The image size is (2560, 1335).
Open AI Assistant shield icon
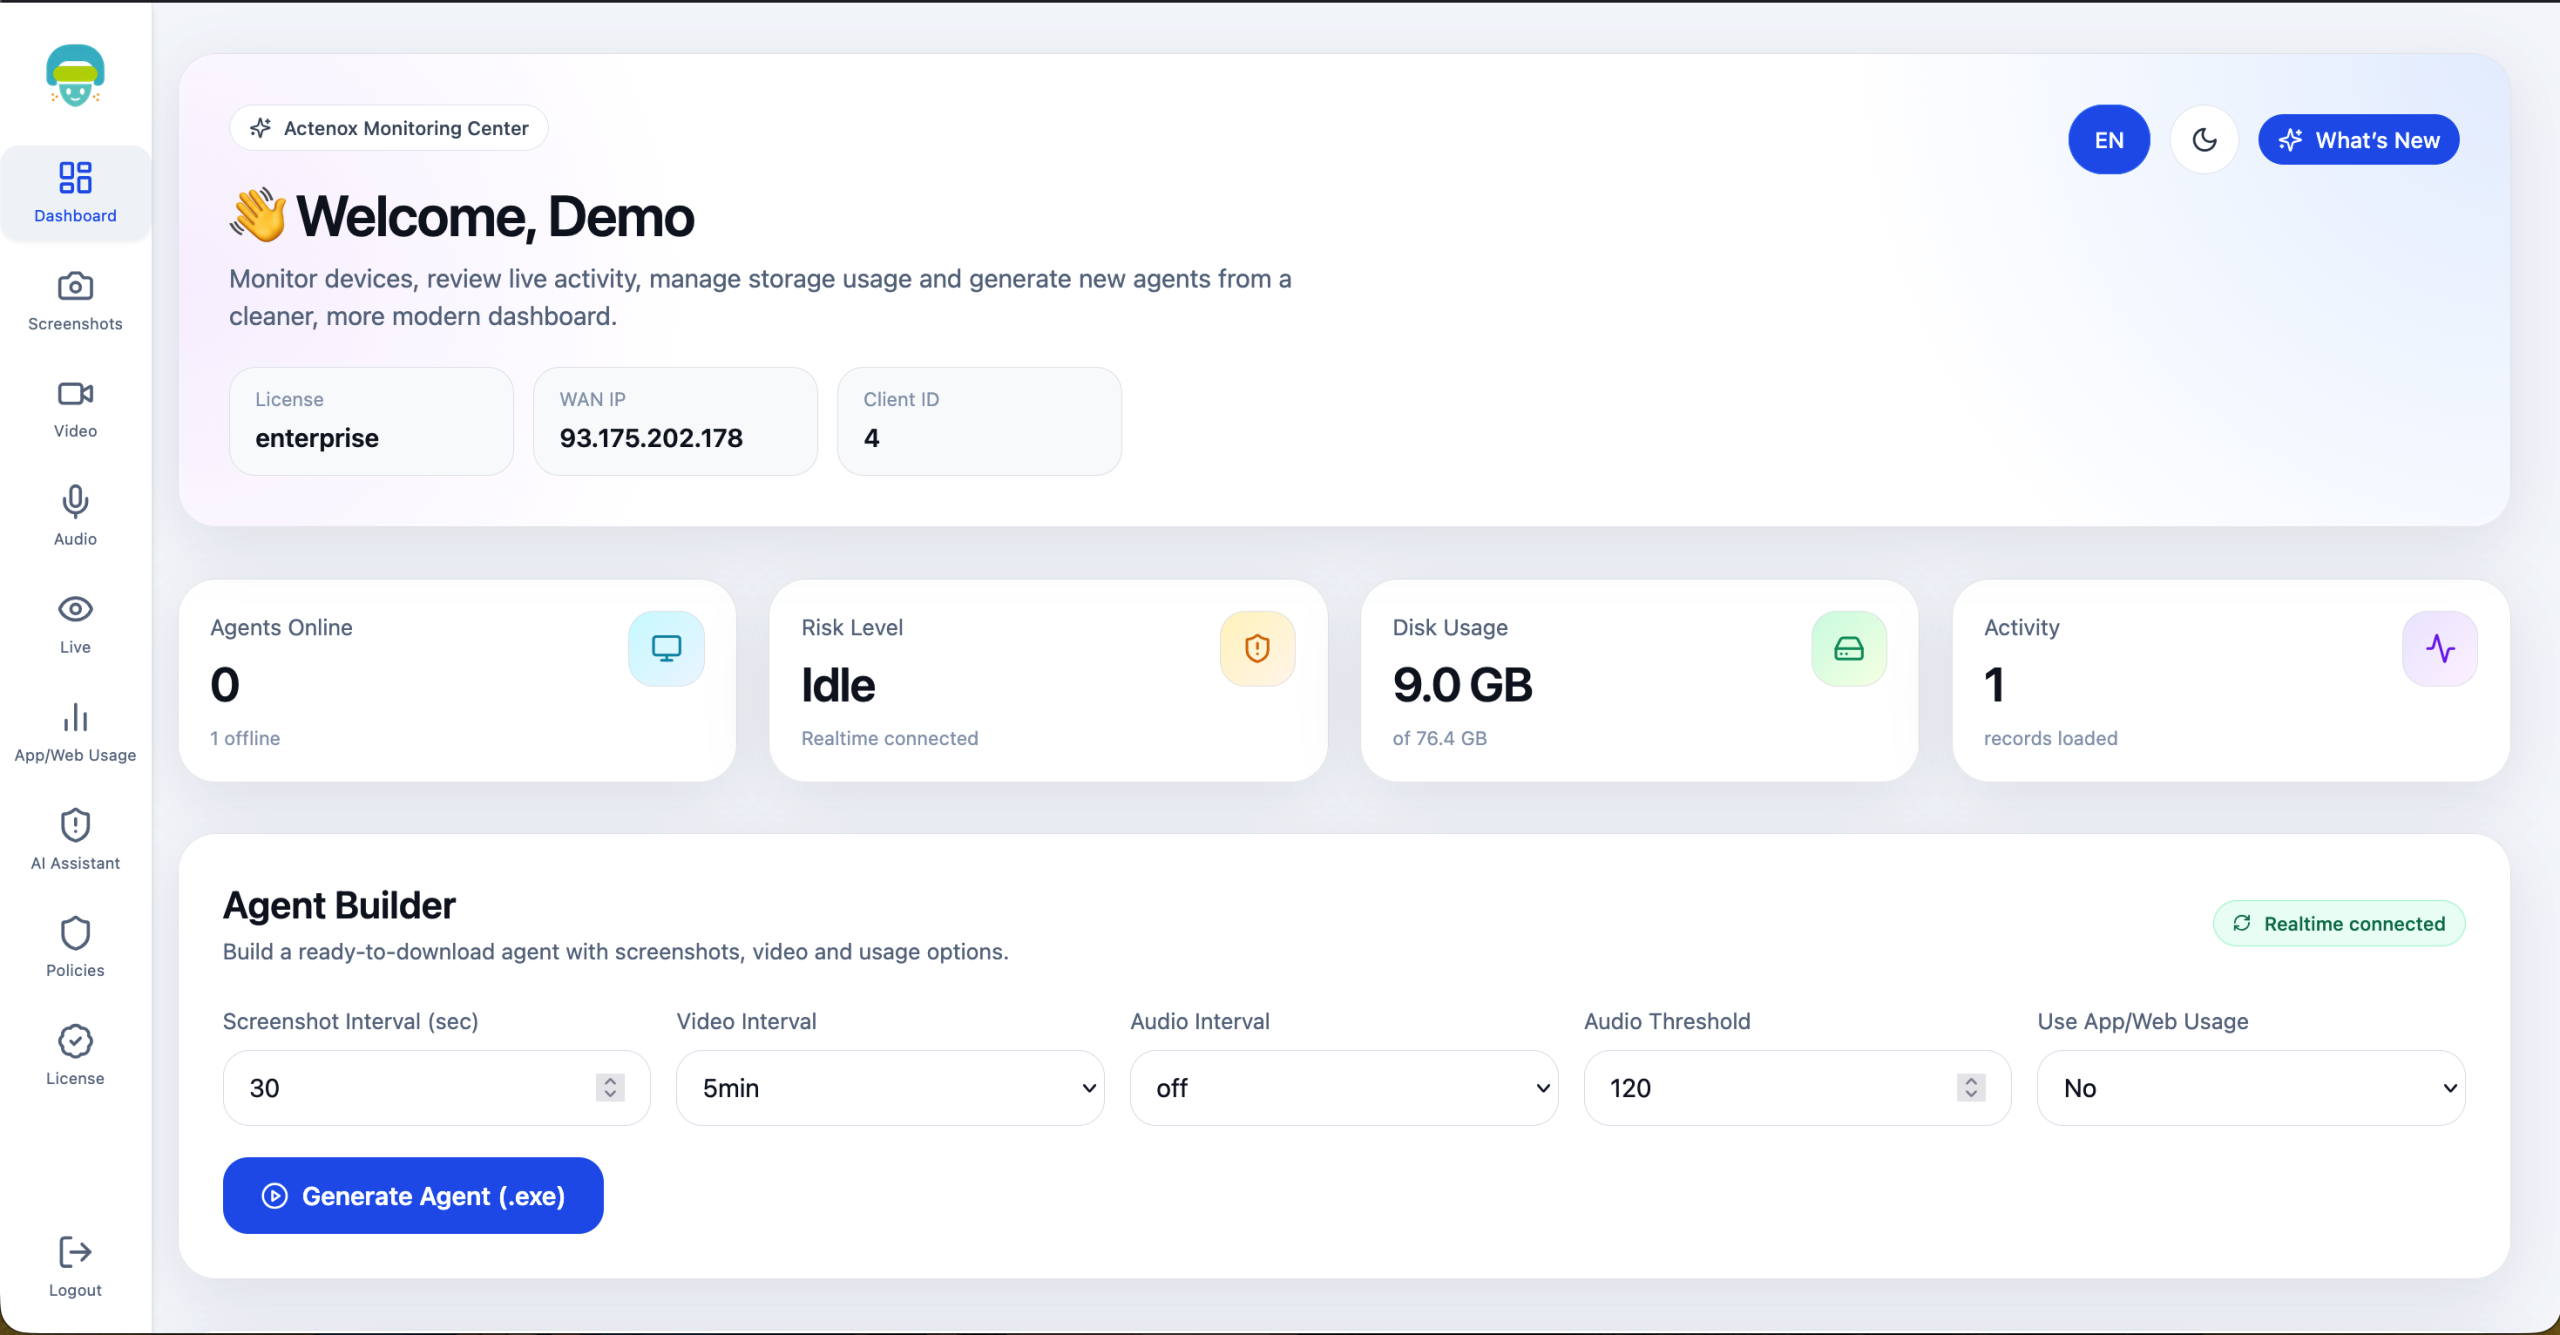coord(75,826)
